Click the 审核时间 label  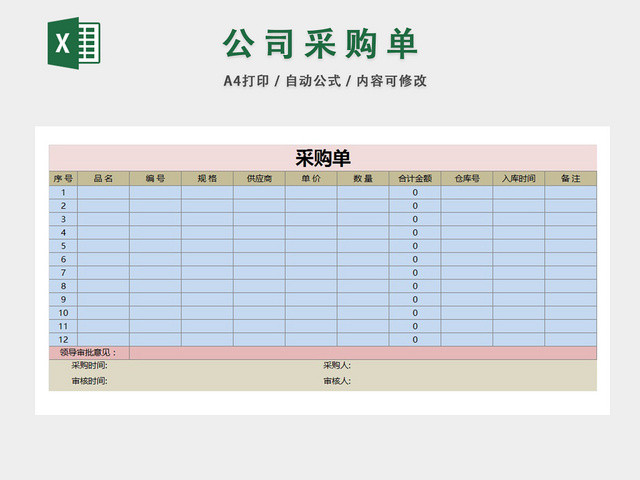tap(89, 381)
